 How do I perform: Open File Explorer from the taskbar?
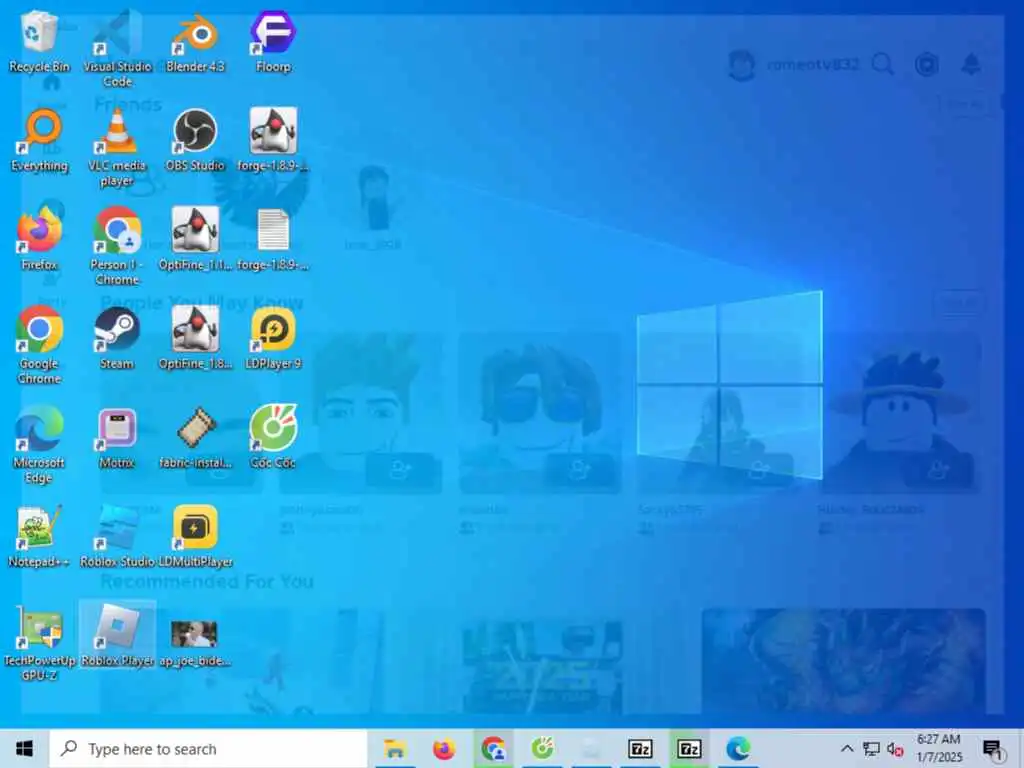coord(395,748)
